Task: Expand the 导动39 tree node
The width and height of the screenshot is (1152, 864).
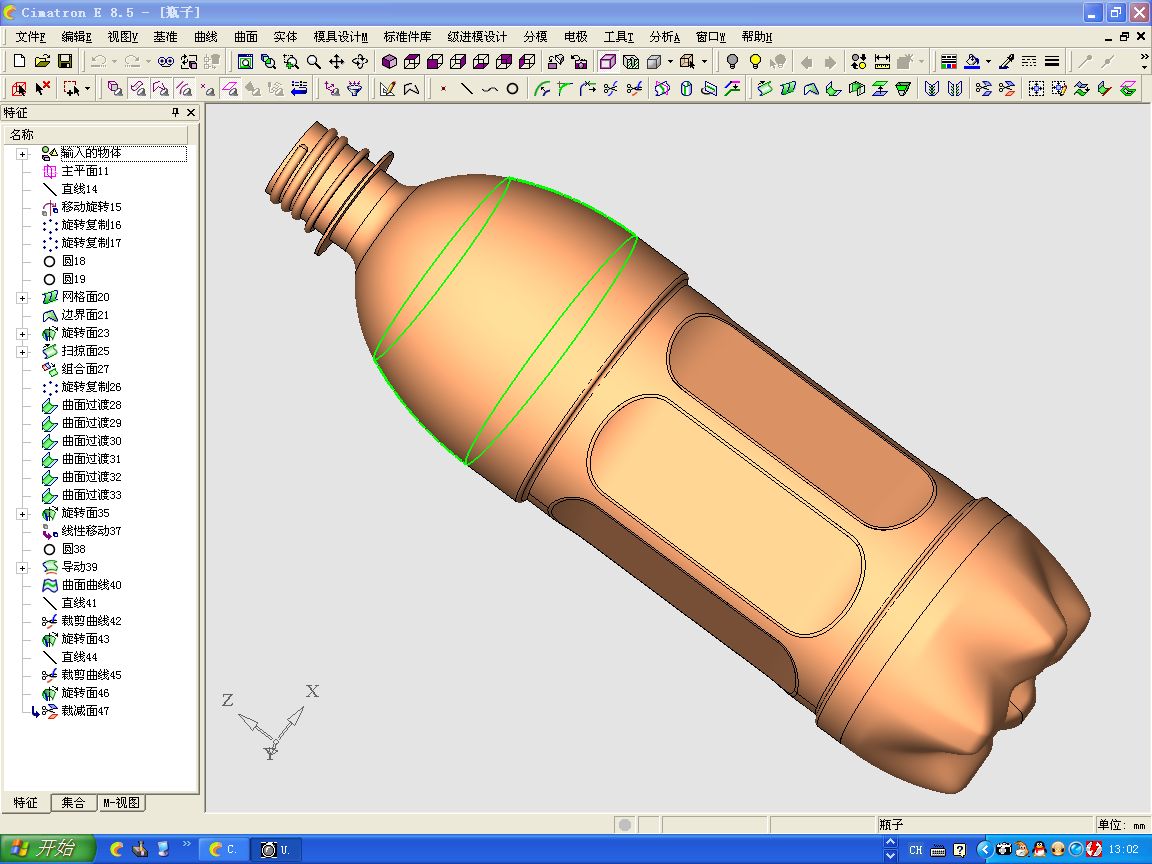Action: pos(23,568)
